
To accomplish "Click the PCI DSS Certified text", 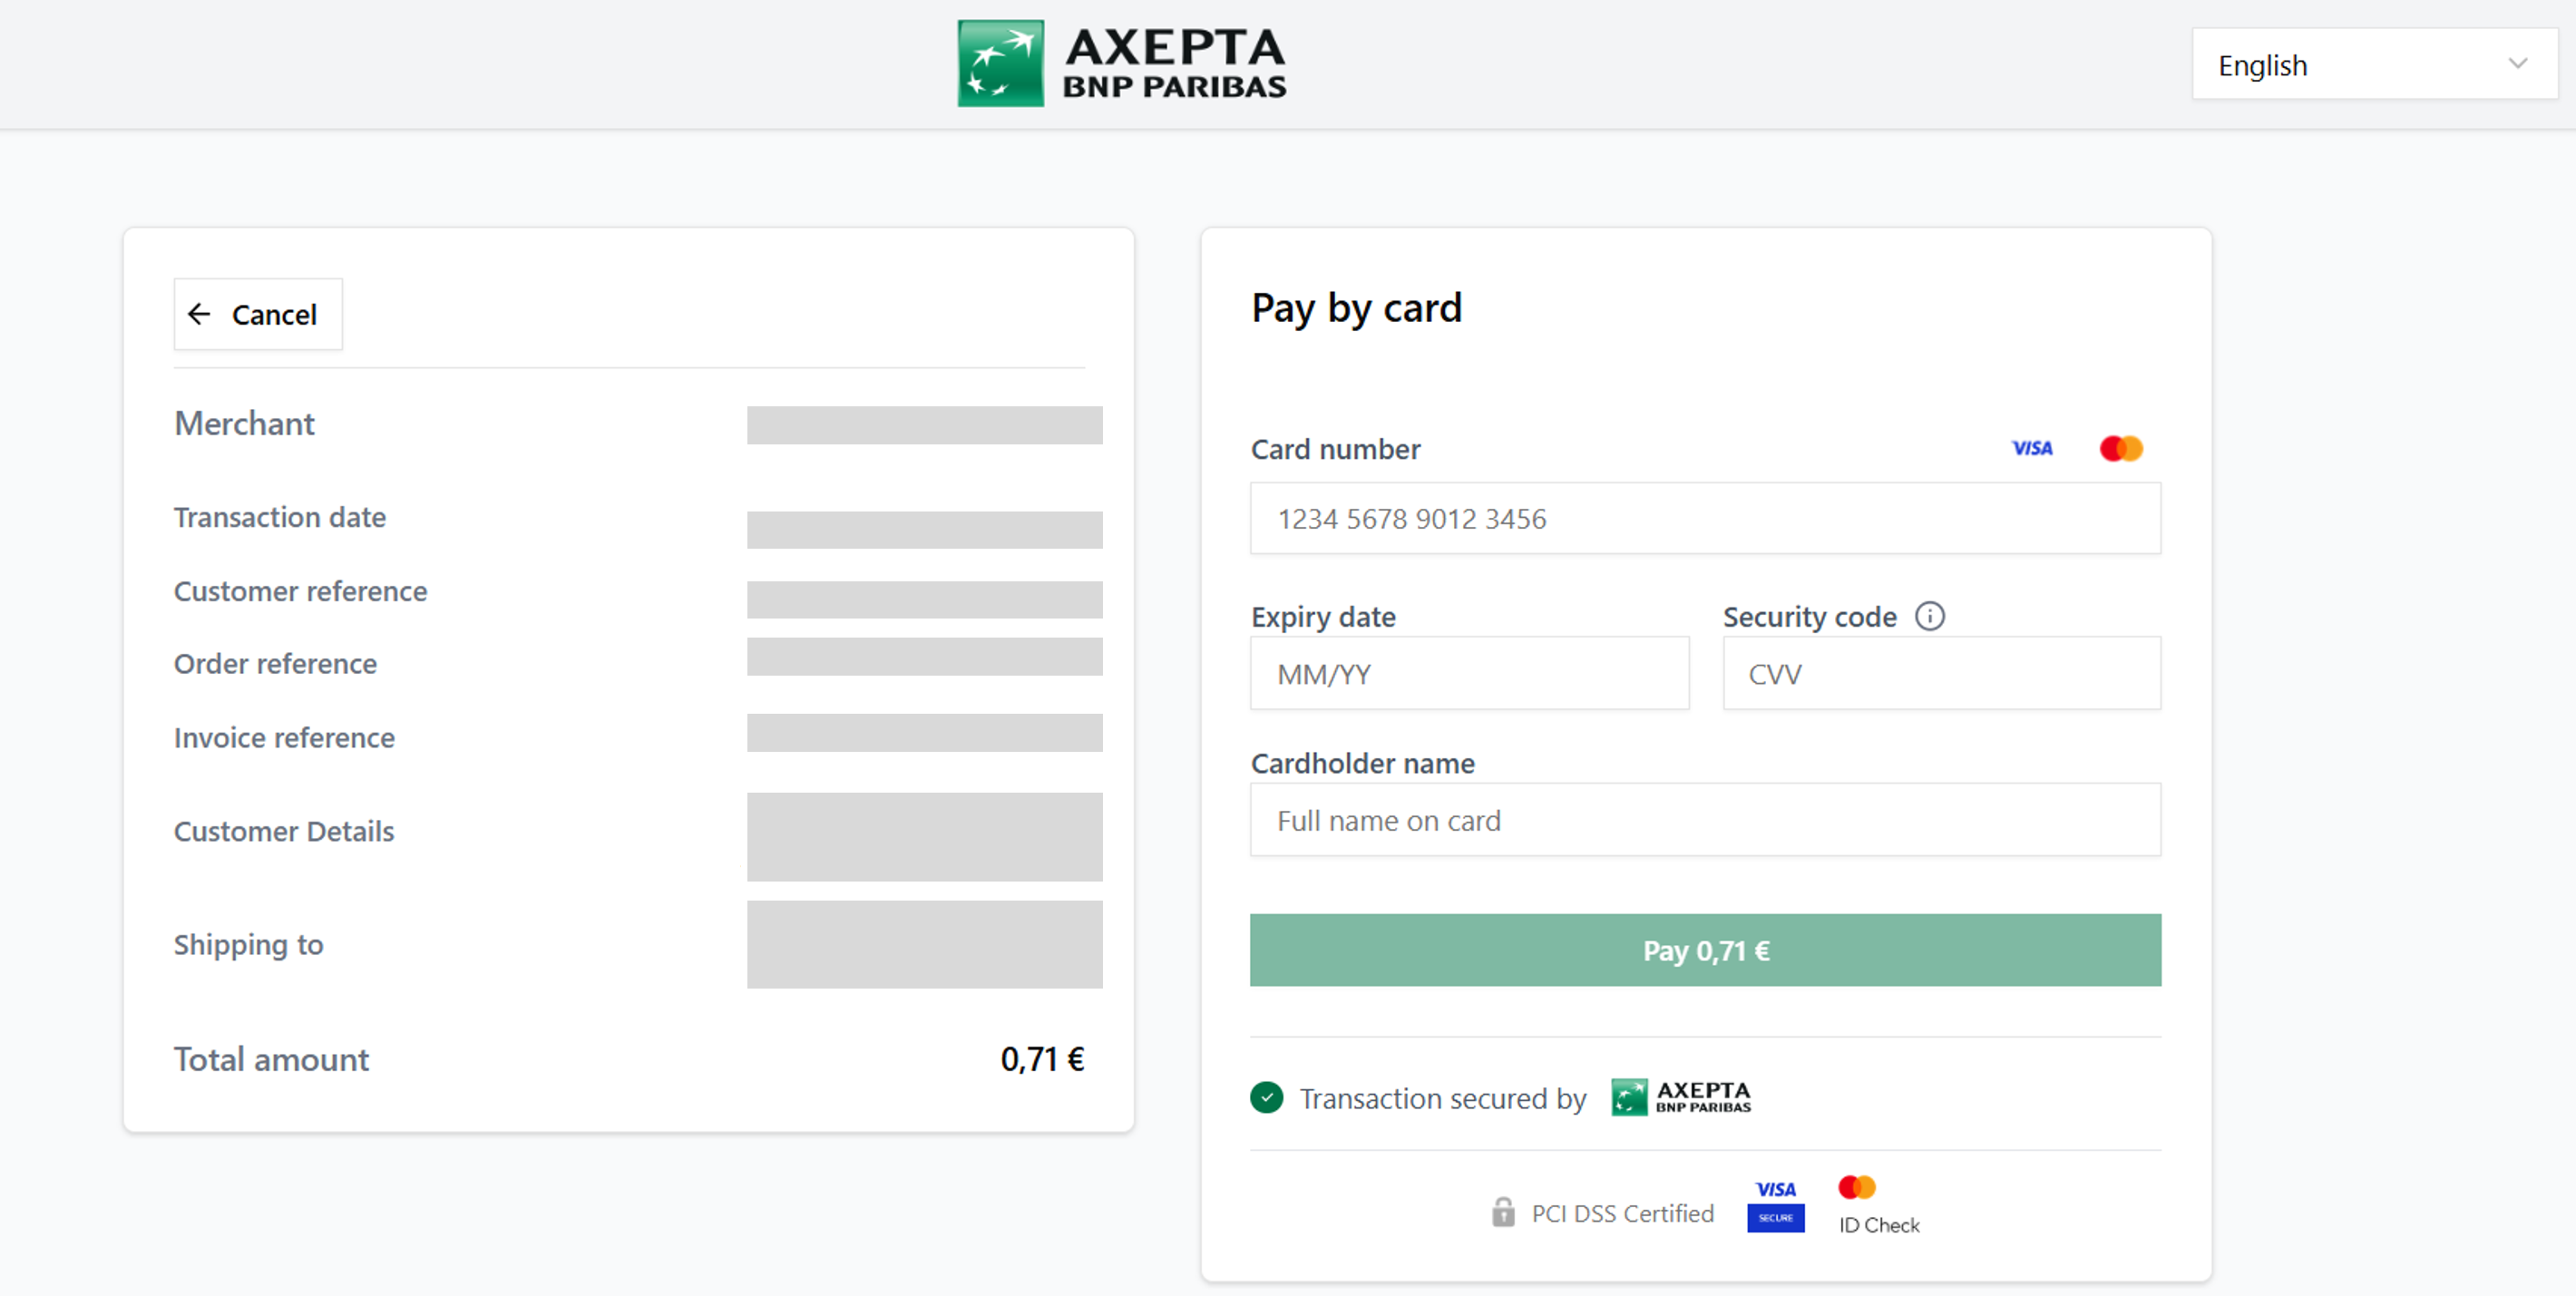I will [x=1622, y=1213].
